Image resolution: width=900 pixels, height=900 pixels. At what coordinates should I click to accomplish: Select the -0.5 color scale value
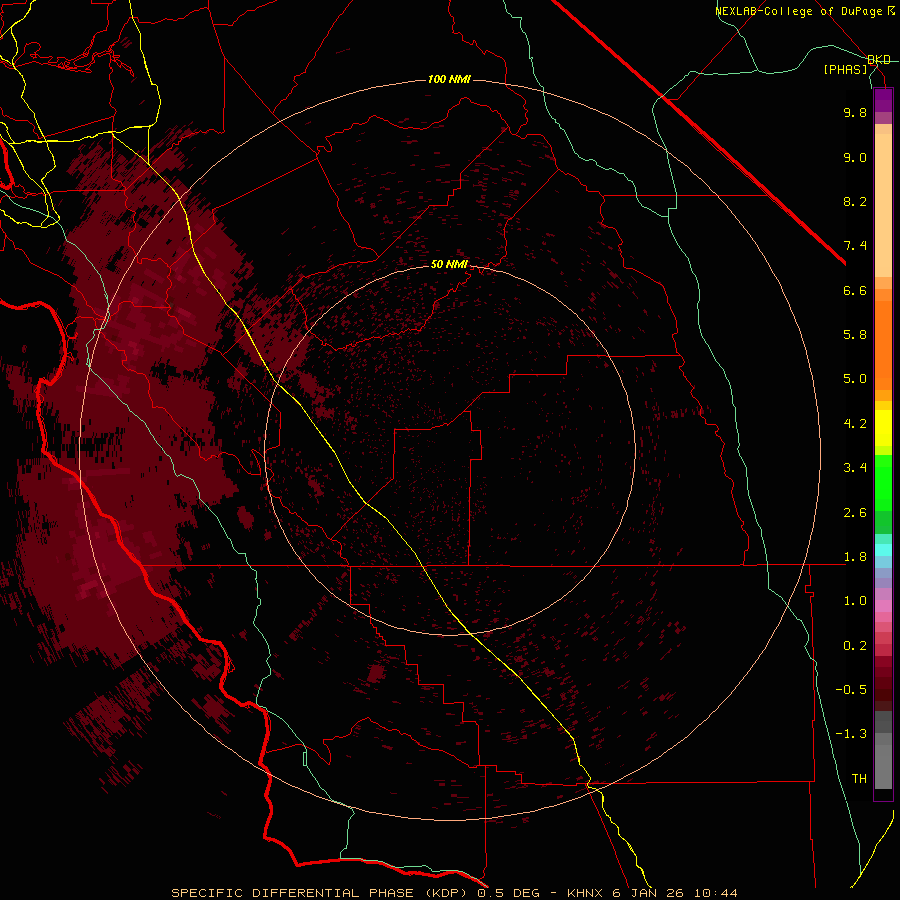point(851,690)
